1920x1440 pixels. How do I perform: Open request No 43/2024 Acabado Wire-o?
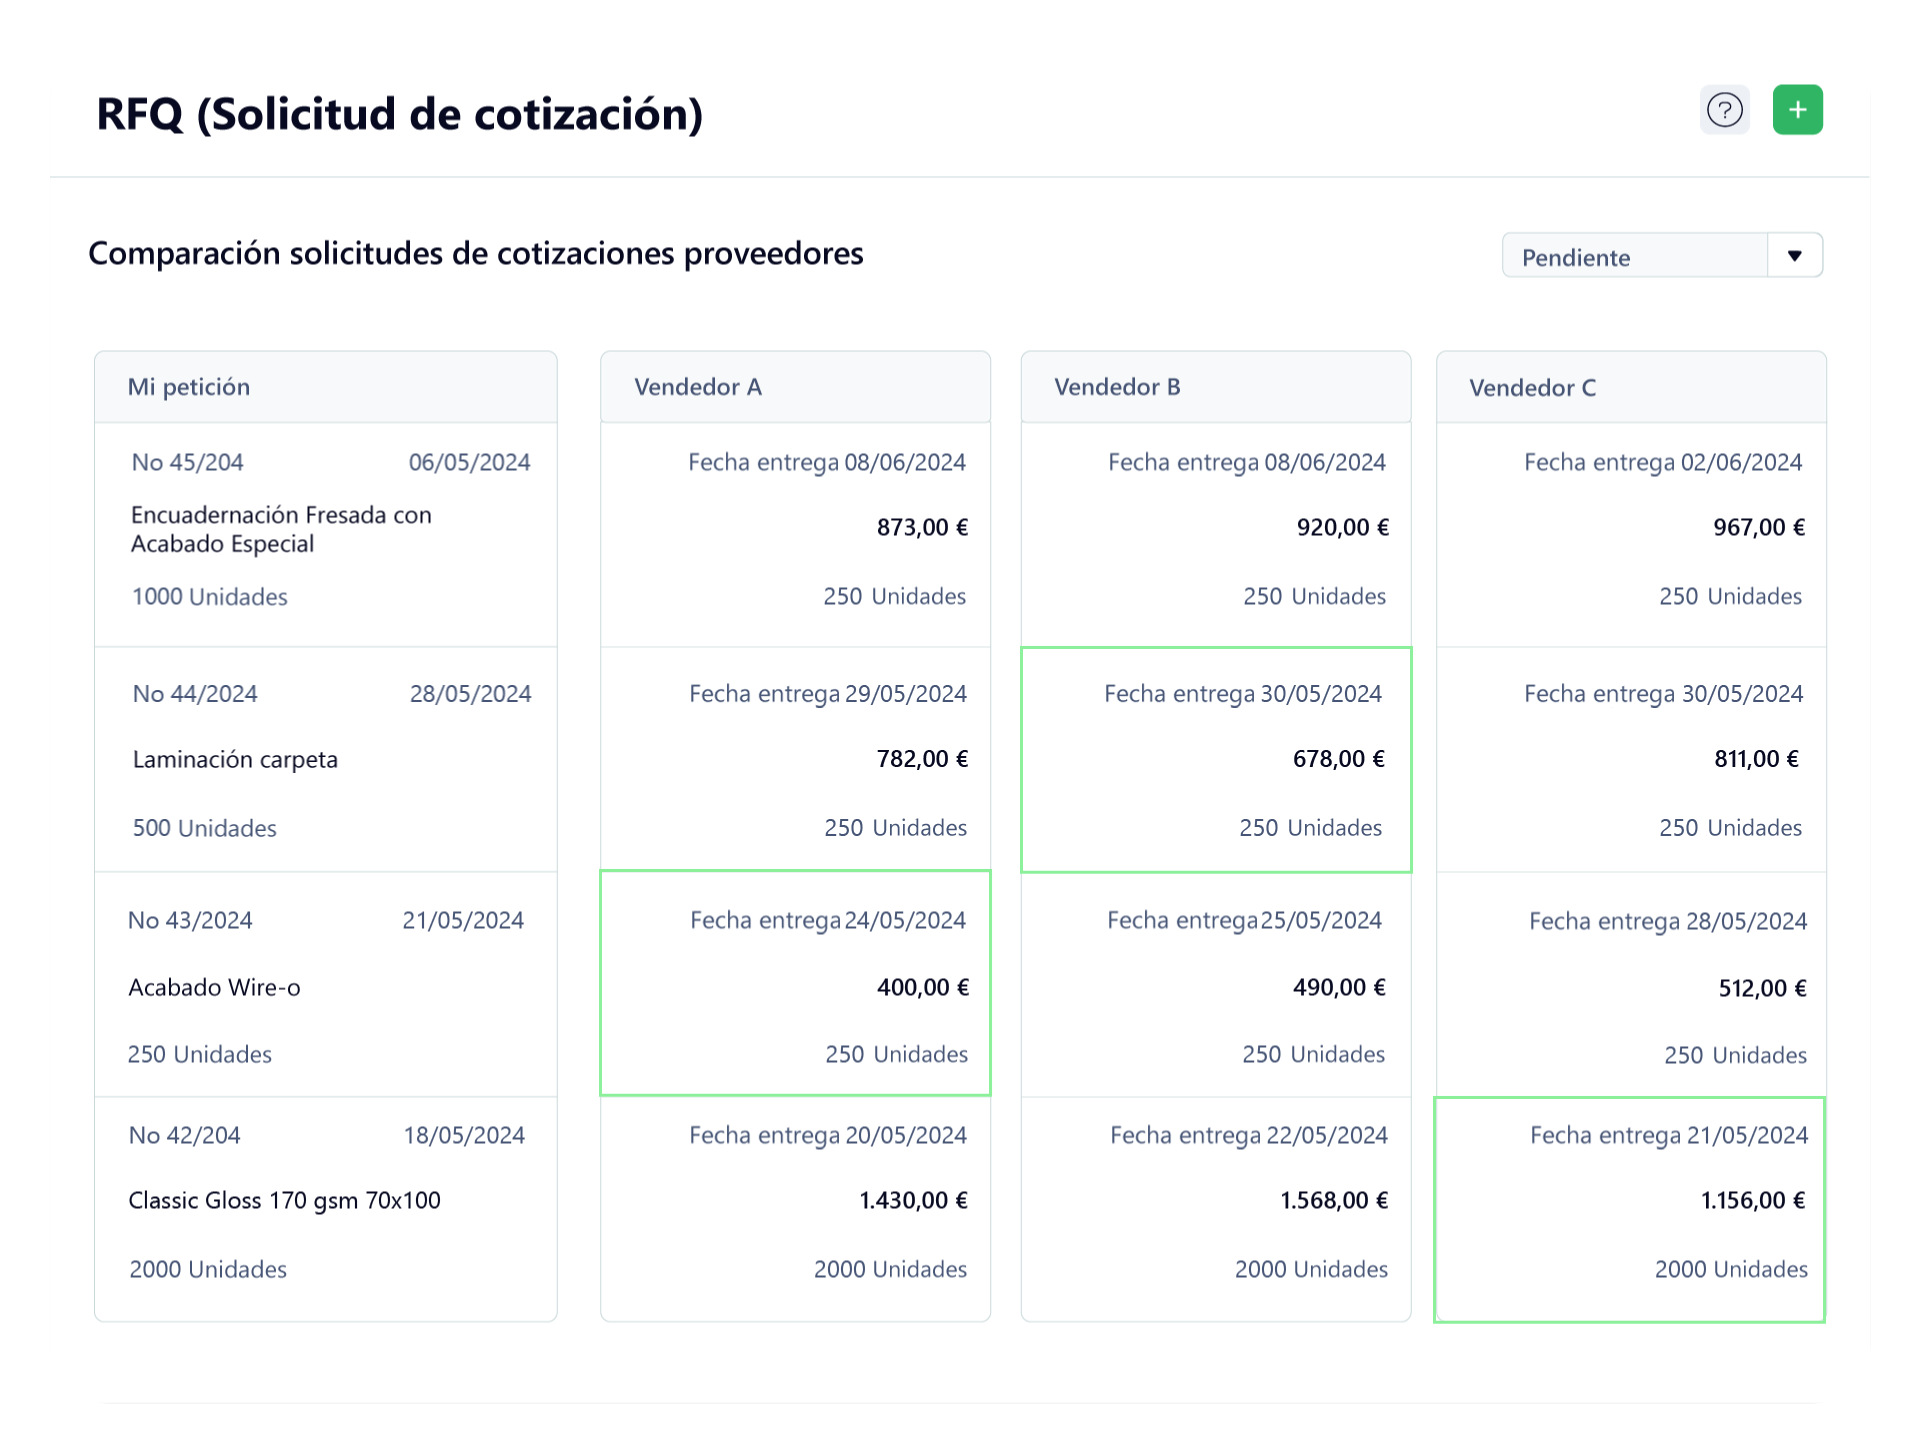click(326, 985)
